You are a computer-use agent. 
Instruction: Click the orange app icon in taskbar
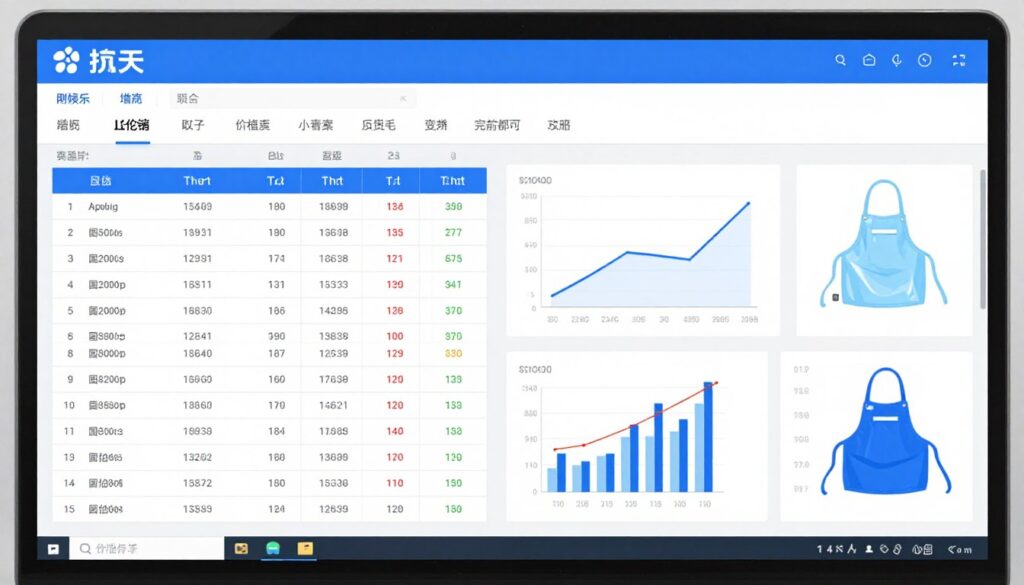click(241, 548)
